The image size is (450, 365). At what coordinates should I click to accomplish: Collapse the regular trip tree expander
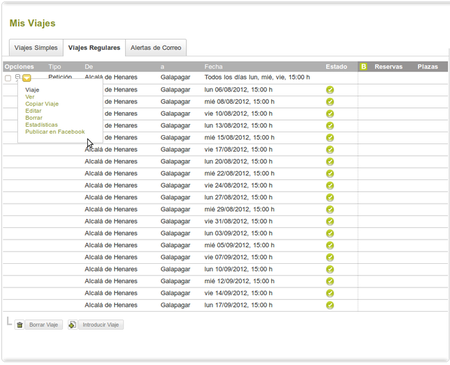click(18, 76)
